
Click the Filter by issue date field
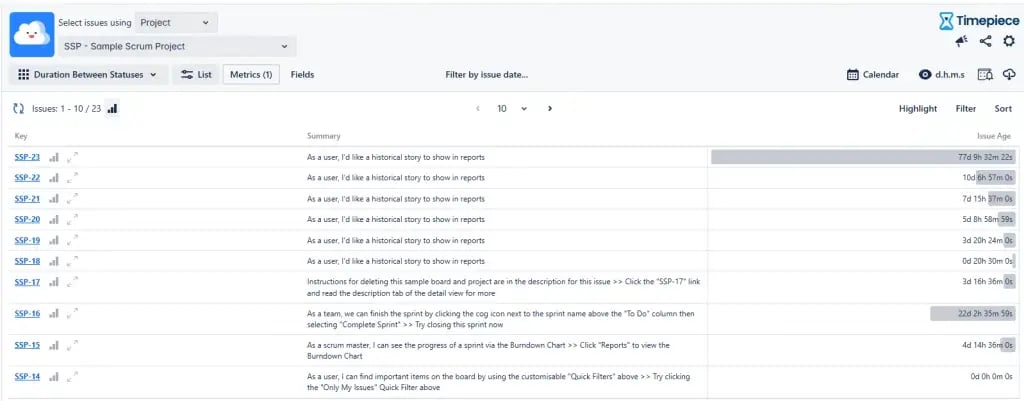click(486, 75)
